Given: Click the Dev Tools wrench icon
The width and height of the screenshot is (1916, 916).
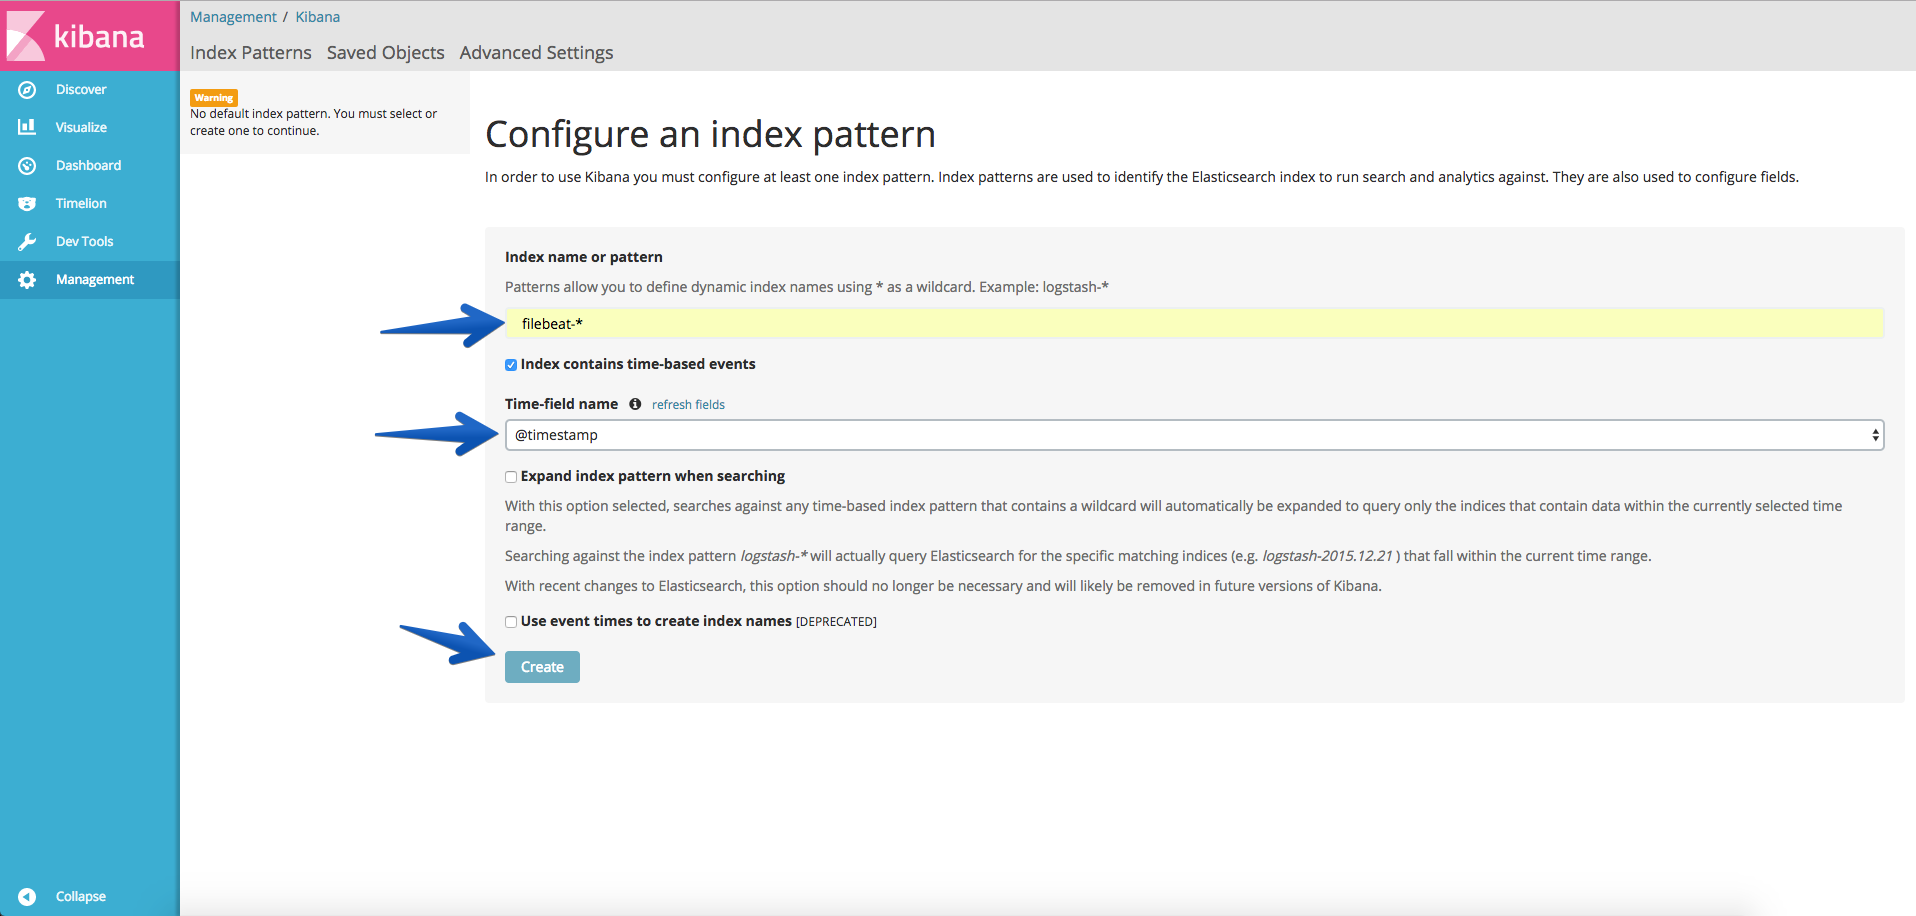Looking at the screenshot, I should pos(27,242).
